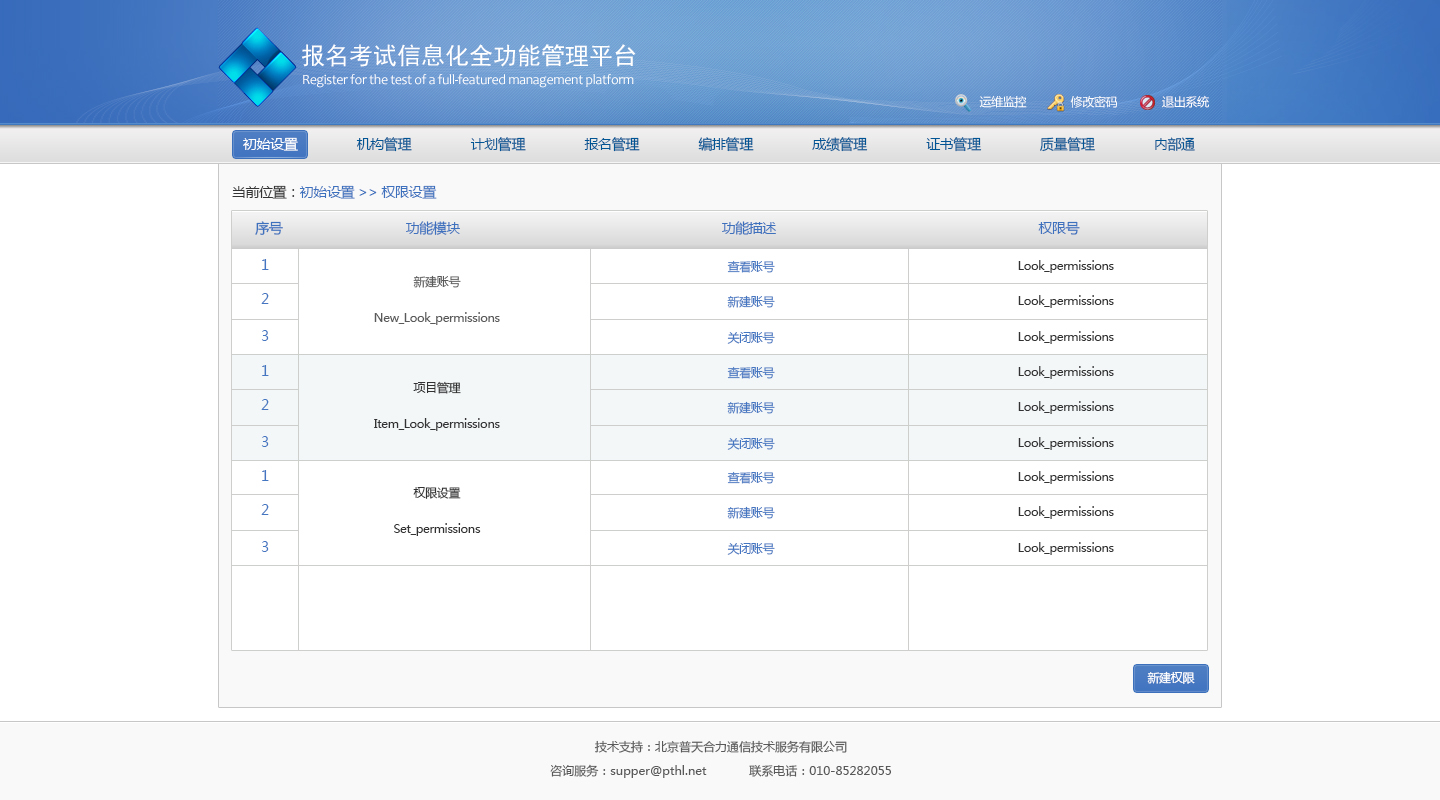Viewport: 1440px width, 800px height.
Task: Open the 证书管理 menu item
Action: tap(954, 144)
